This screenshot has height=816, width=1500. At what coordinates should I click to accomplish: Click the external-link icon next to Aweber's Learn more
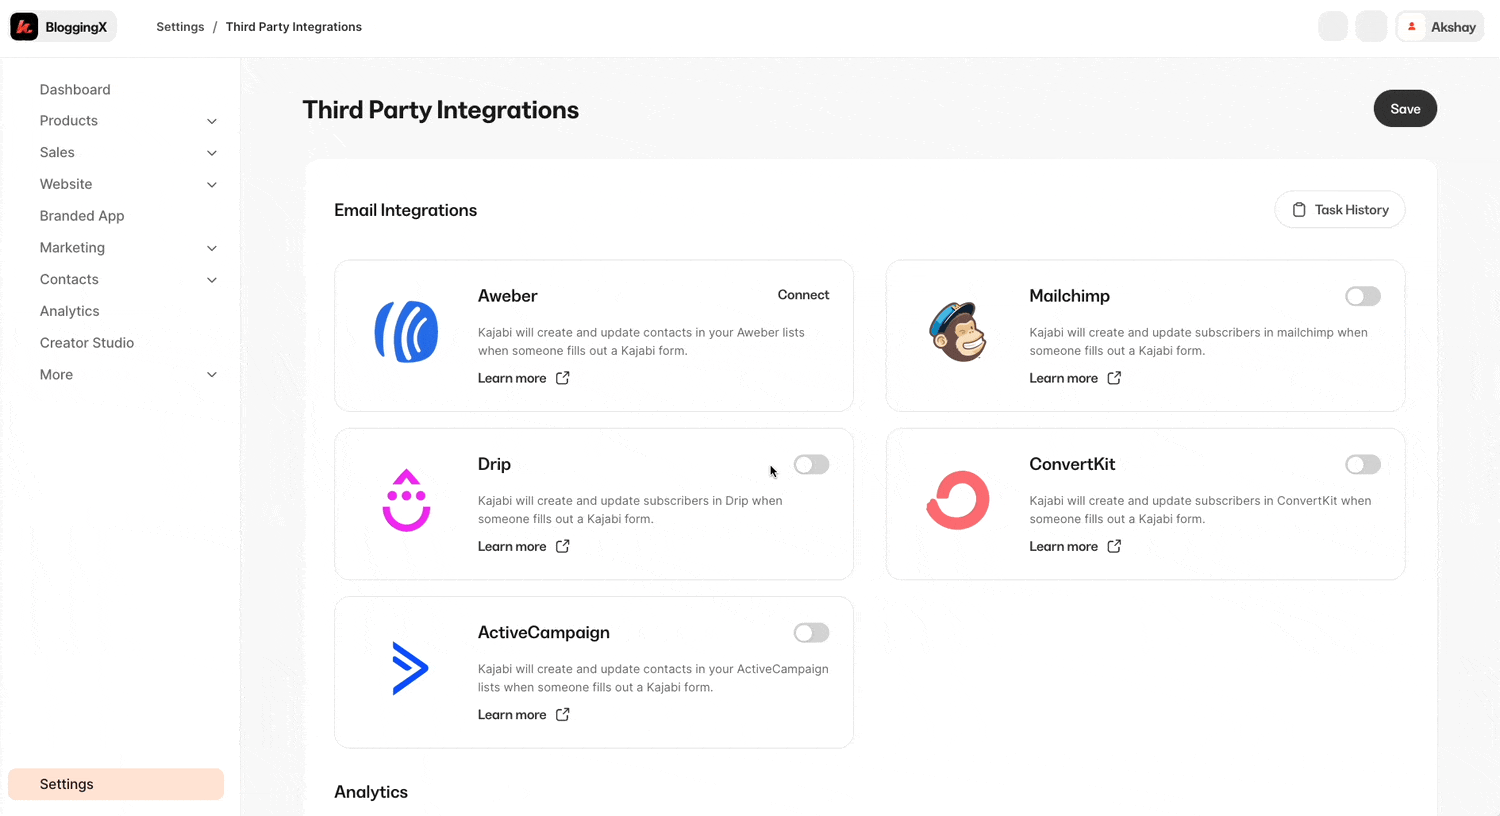point(562,378)
